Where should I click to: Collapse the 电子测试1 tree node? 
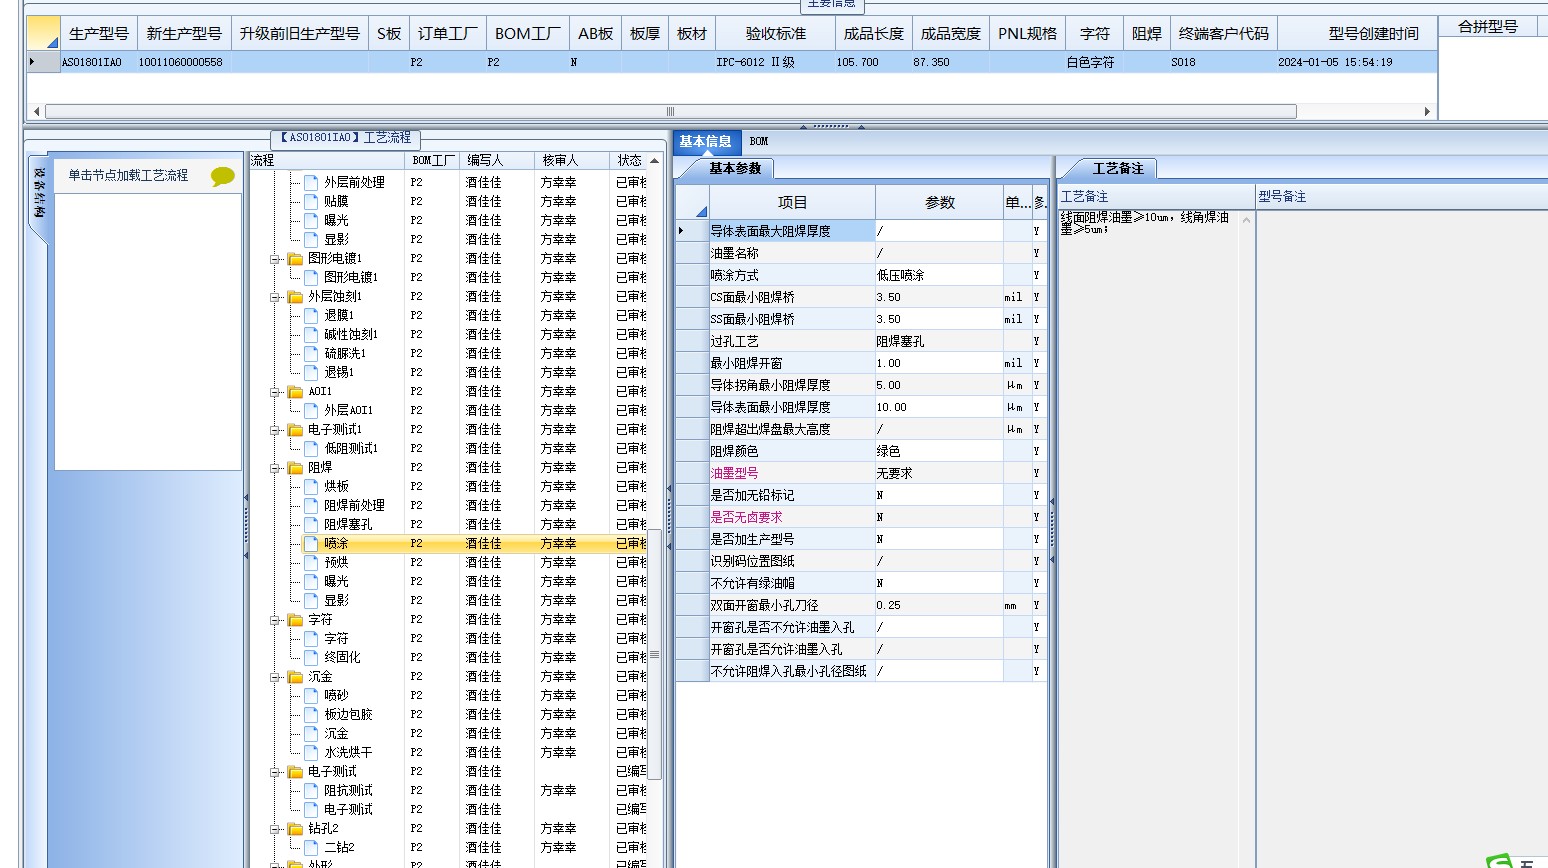[x=275, y=429]
